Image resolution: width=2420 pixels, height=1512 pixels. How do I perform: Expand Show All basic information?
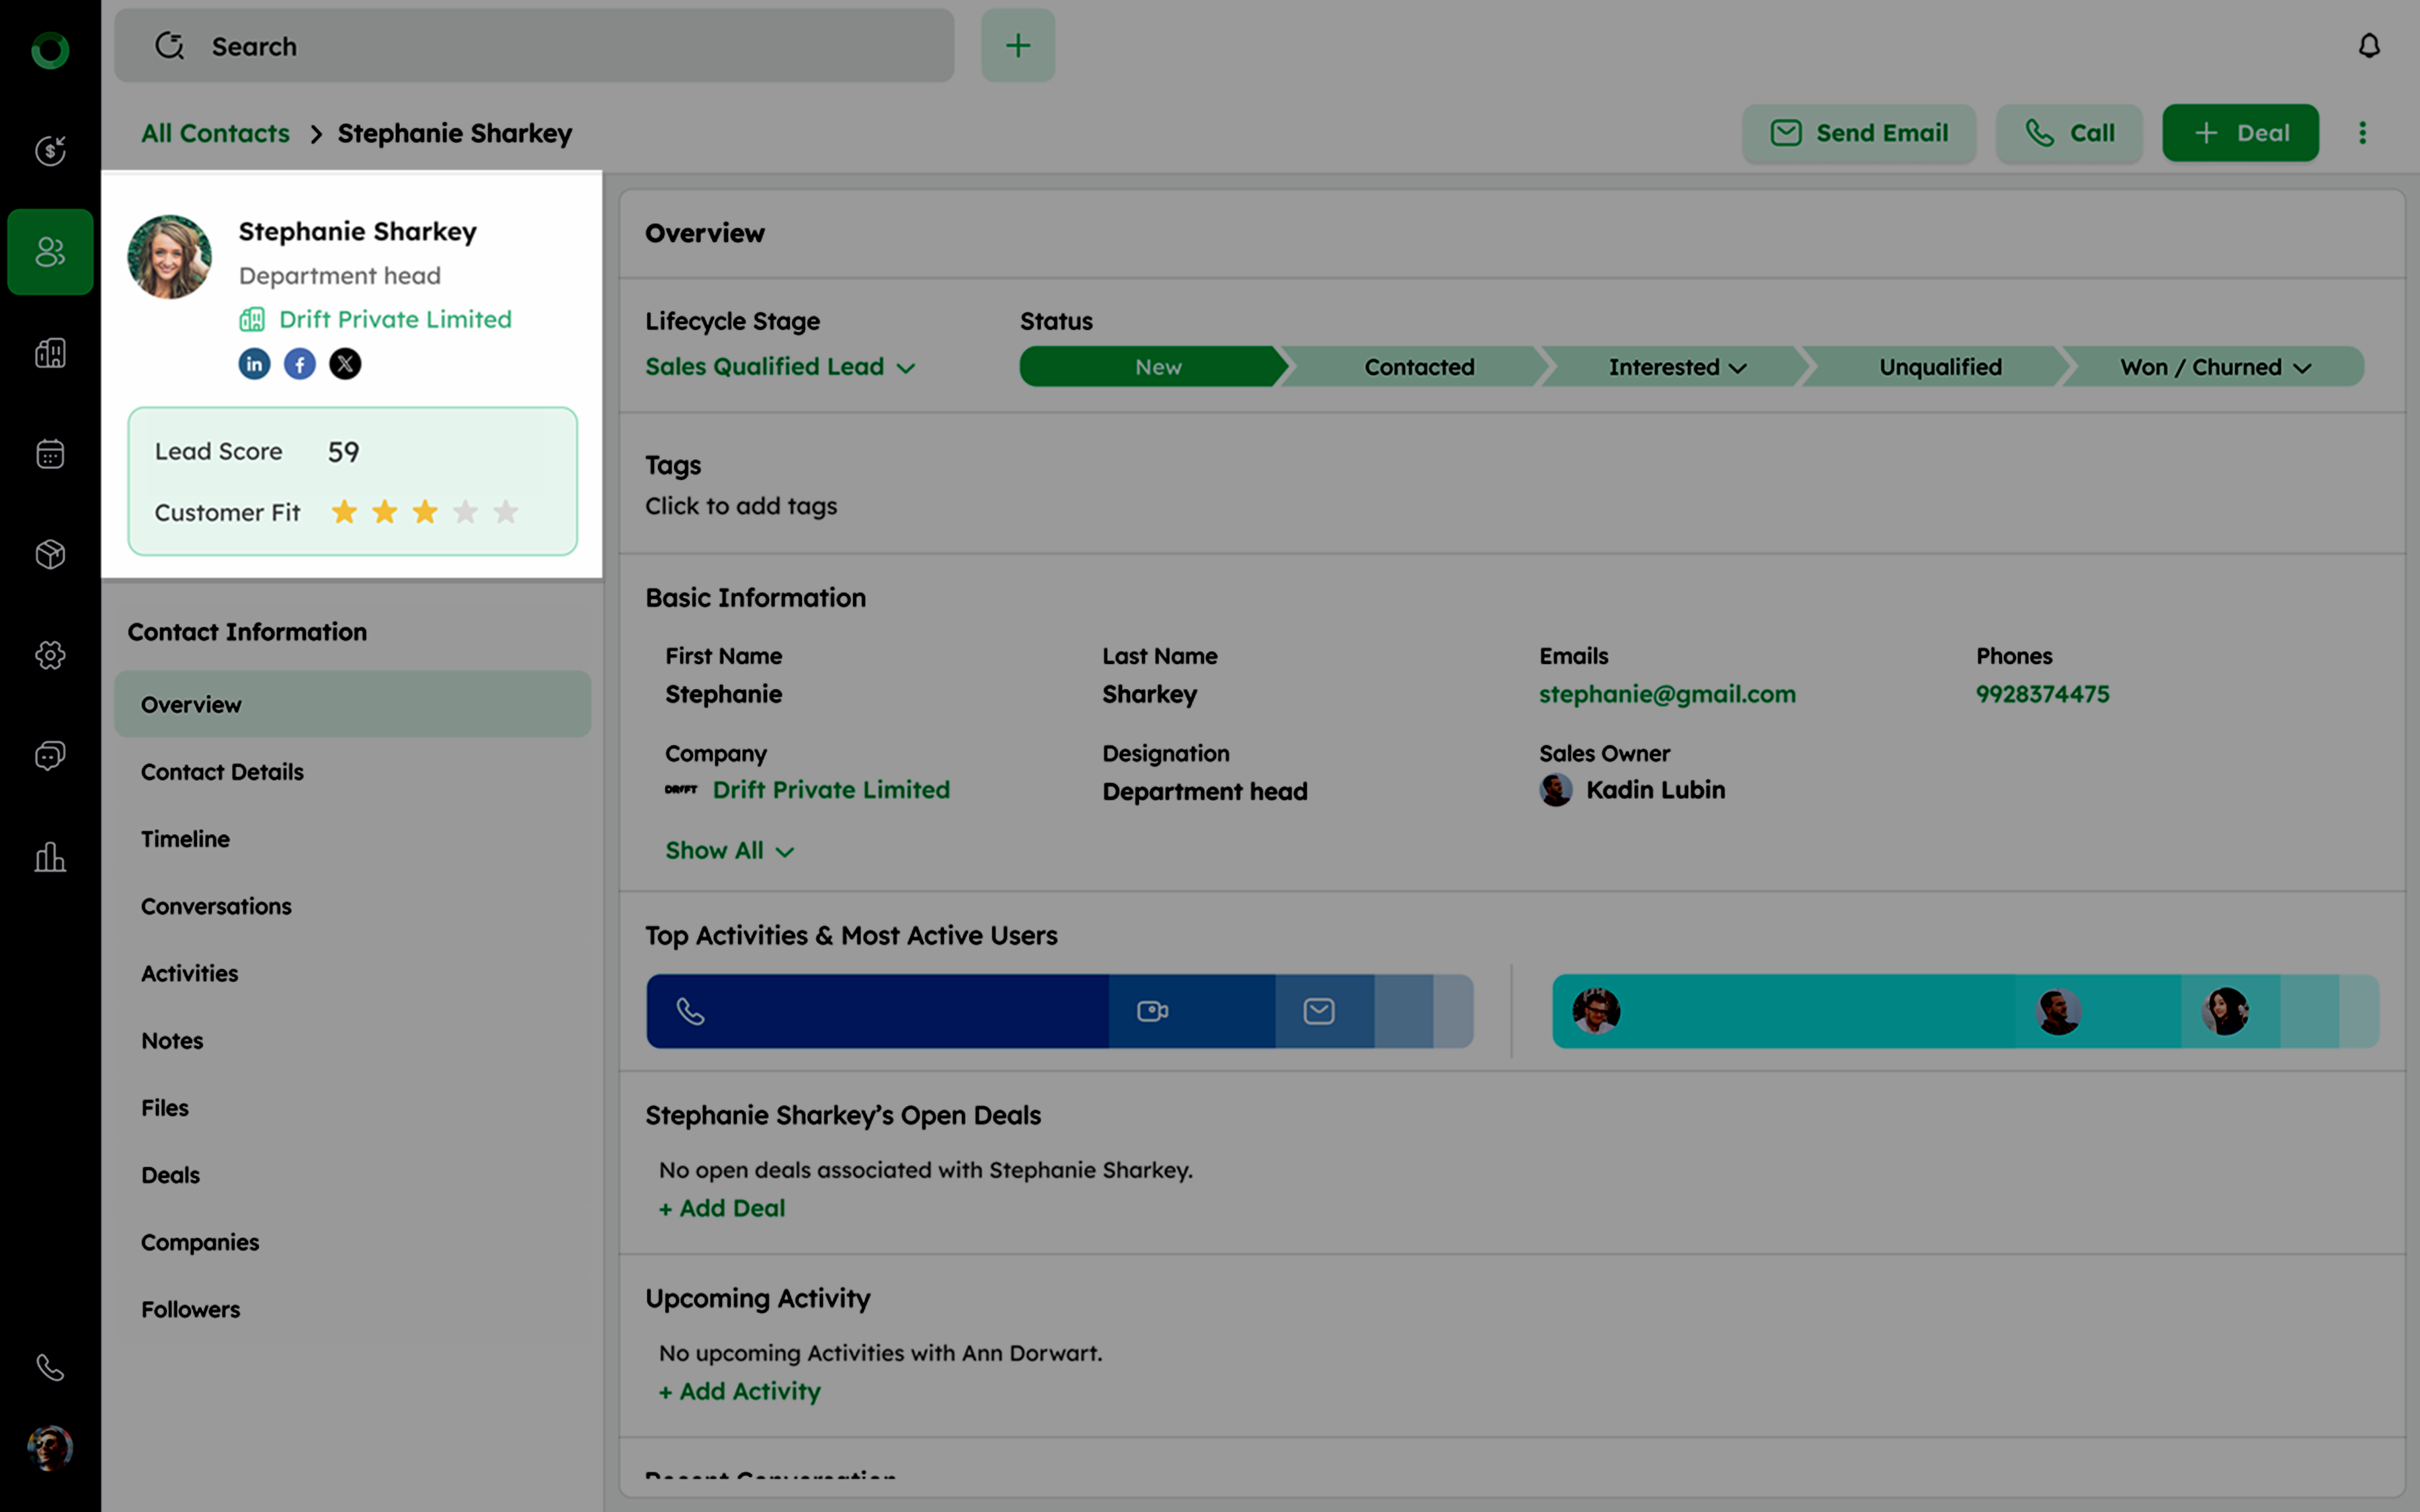click(x=729, y=851)
